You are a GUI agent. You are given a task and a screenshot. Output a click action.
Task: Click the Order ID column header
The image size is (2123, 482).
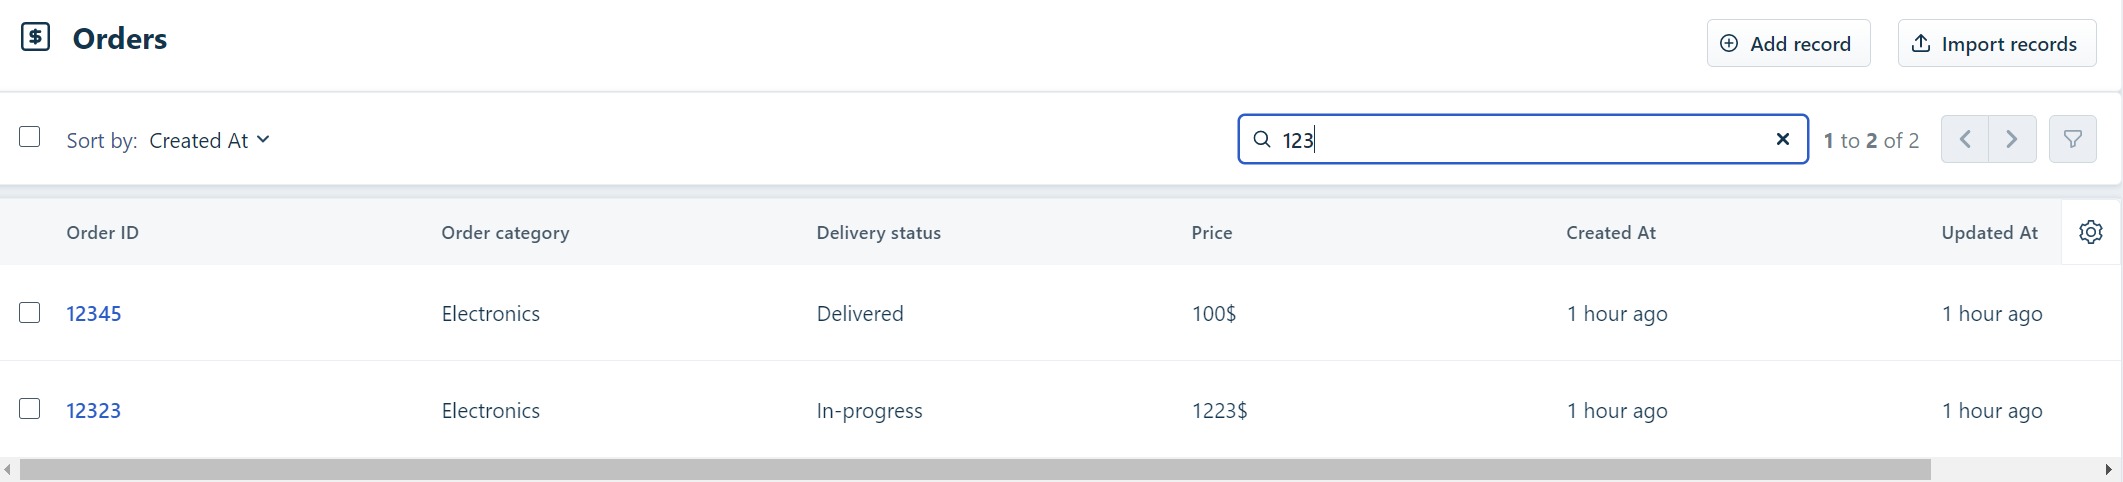click(103, 233)
